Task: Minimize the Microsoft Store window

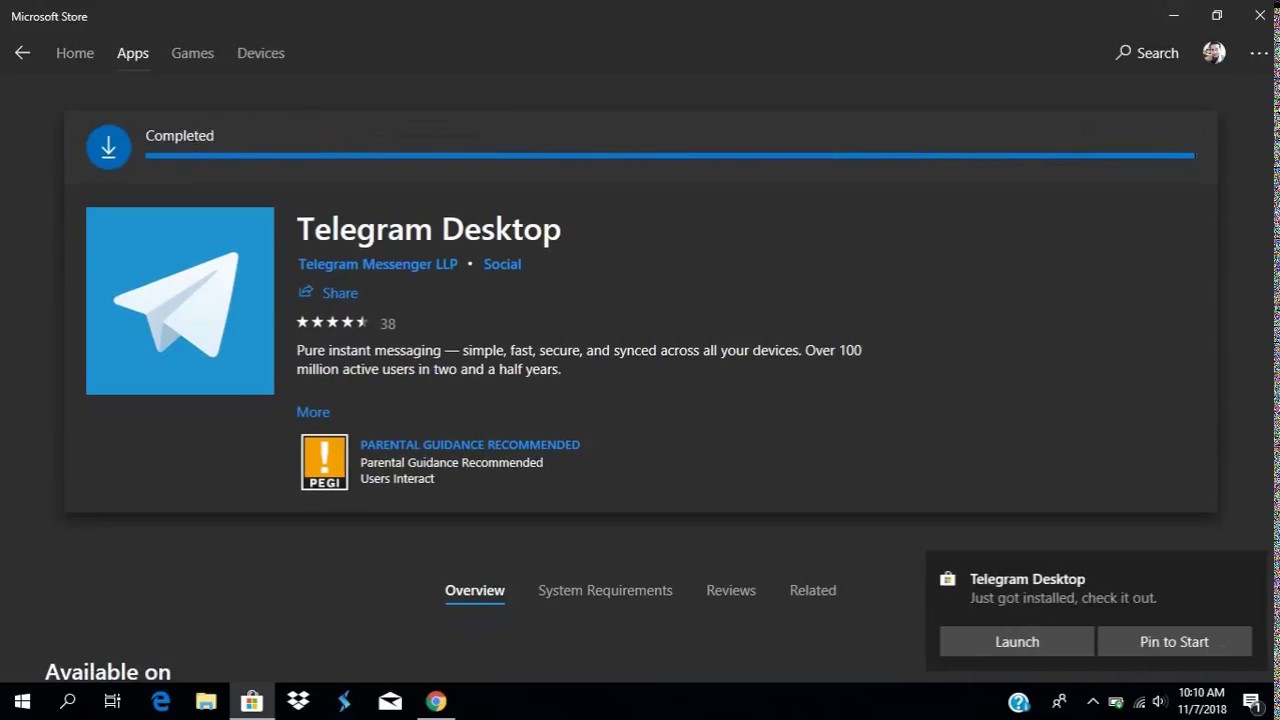Action: click(1173, 16)
